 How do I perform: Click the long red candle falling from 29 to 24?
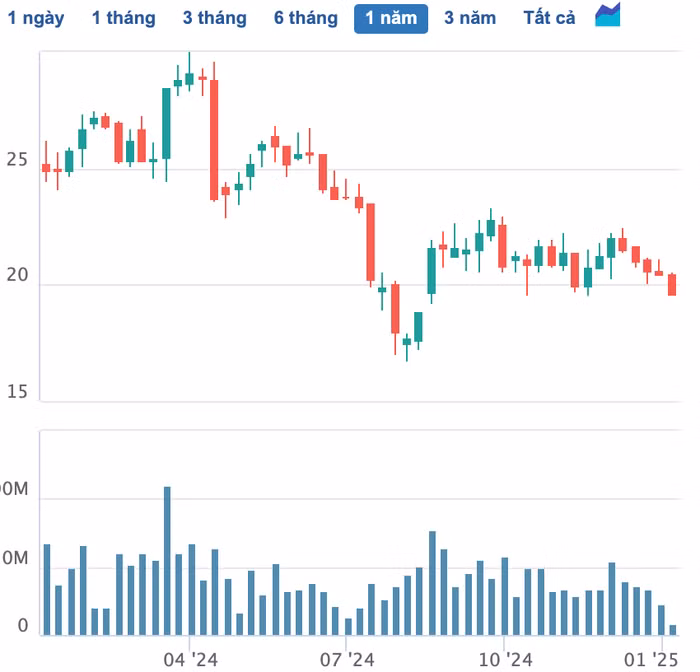pyautogui.click(x=214, y=140)
